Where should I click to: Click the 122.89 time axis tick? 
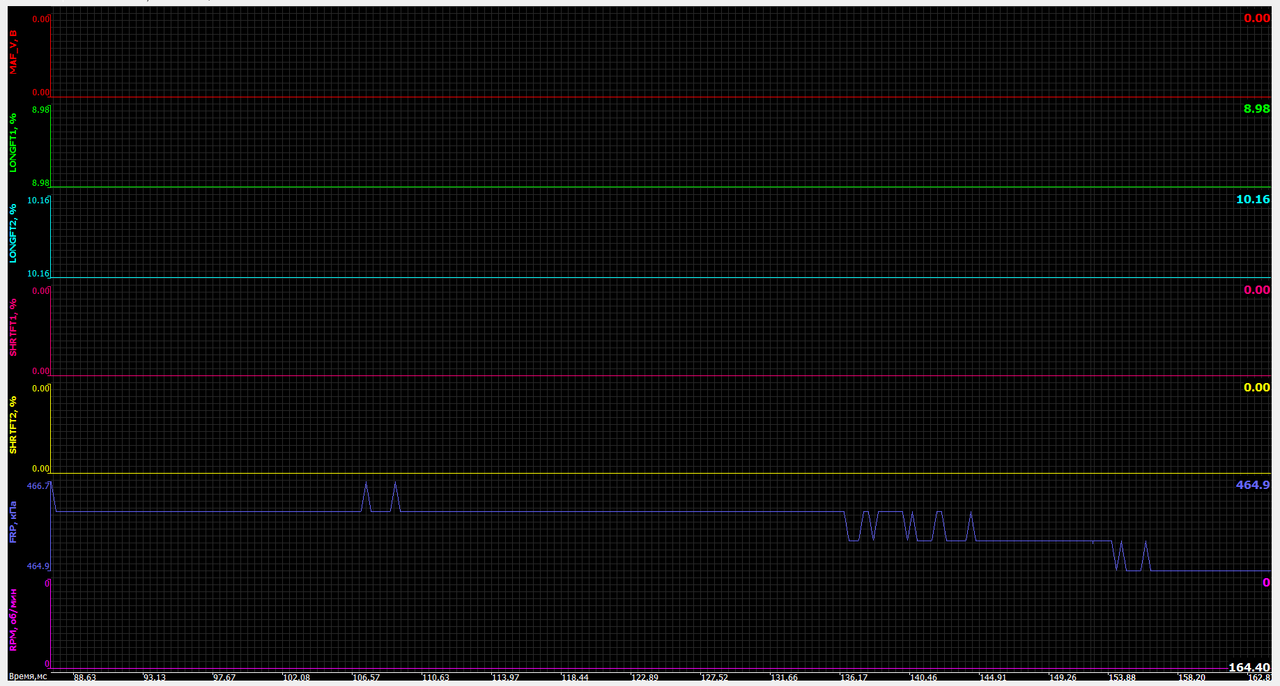pos(644,677)
